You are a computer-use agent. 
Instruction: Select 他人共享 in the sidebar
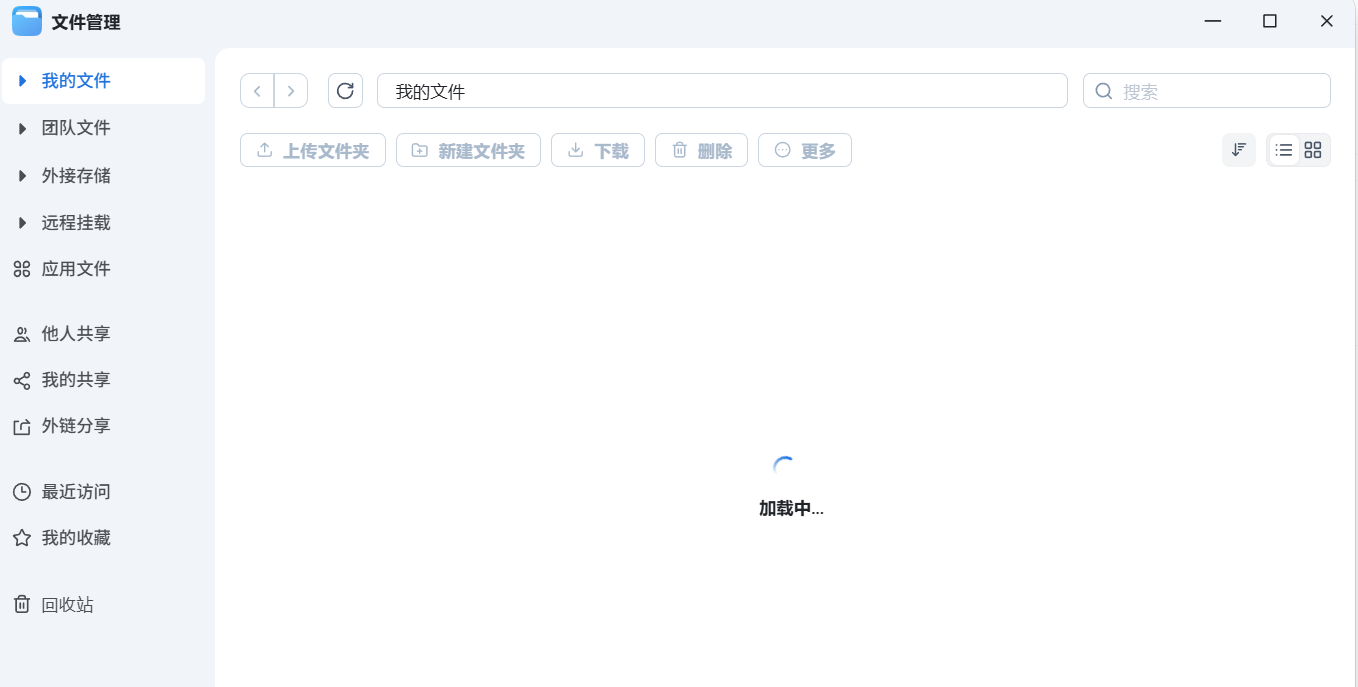75,333
